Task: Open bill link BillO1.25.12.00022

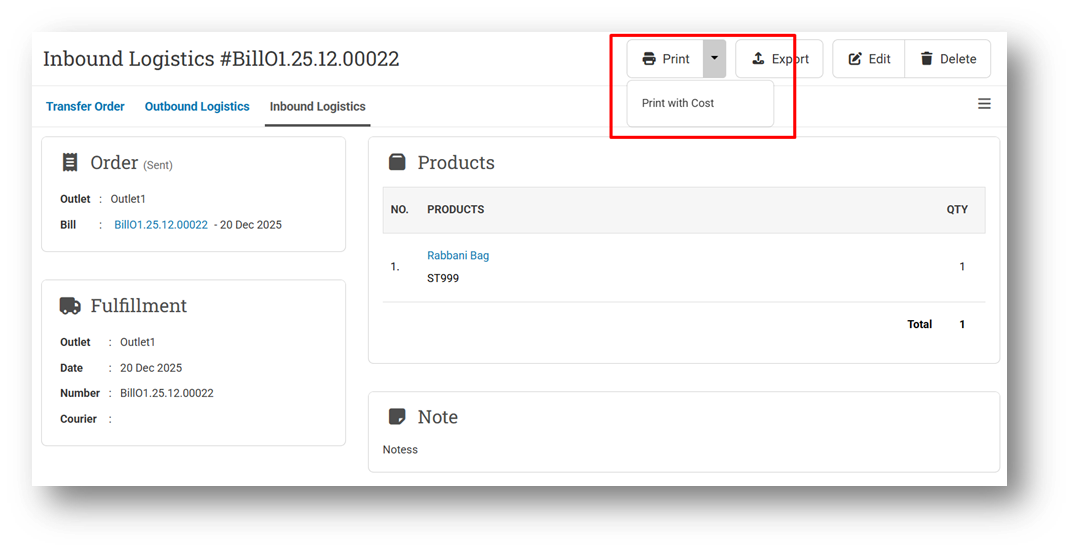Action: point(161,225)
